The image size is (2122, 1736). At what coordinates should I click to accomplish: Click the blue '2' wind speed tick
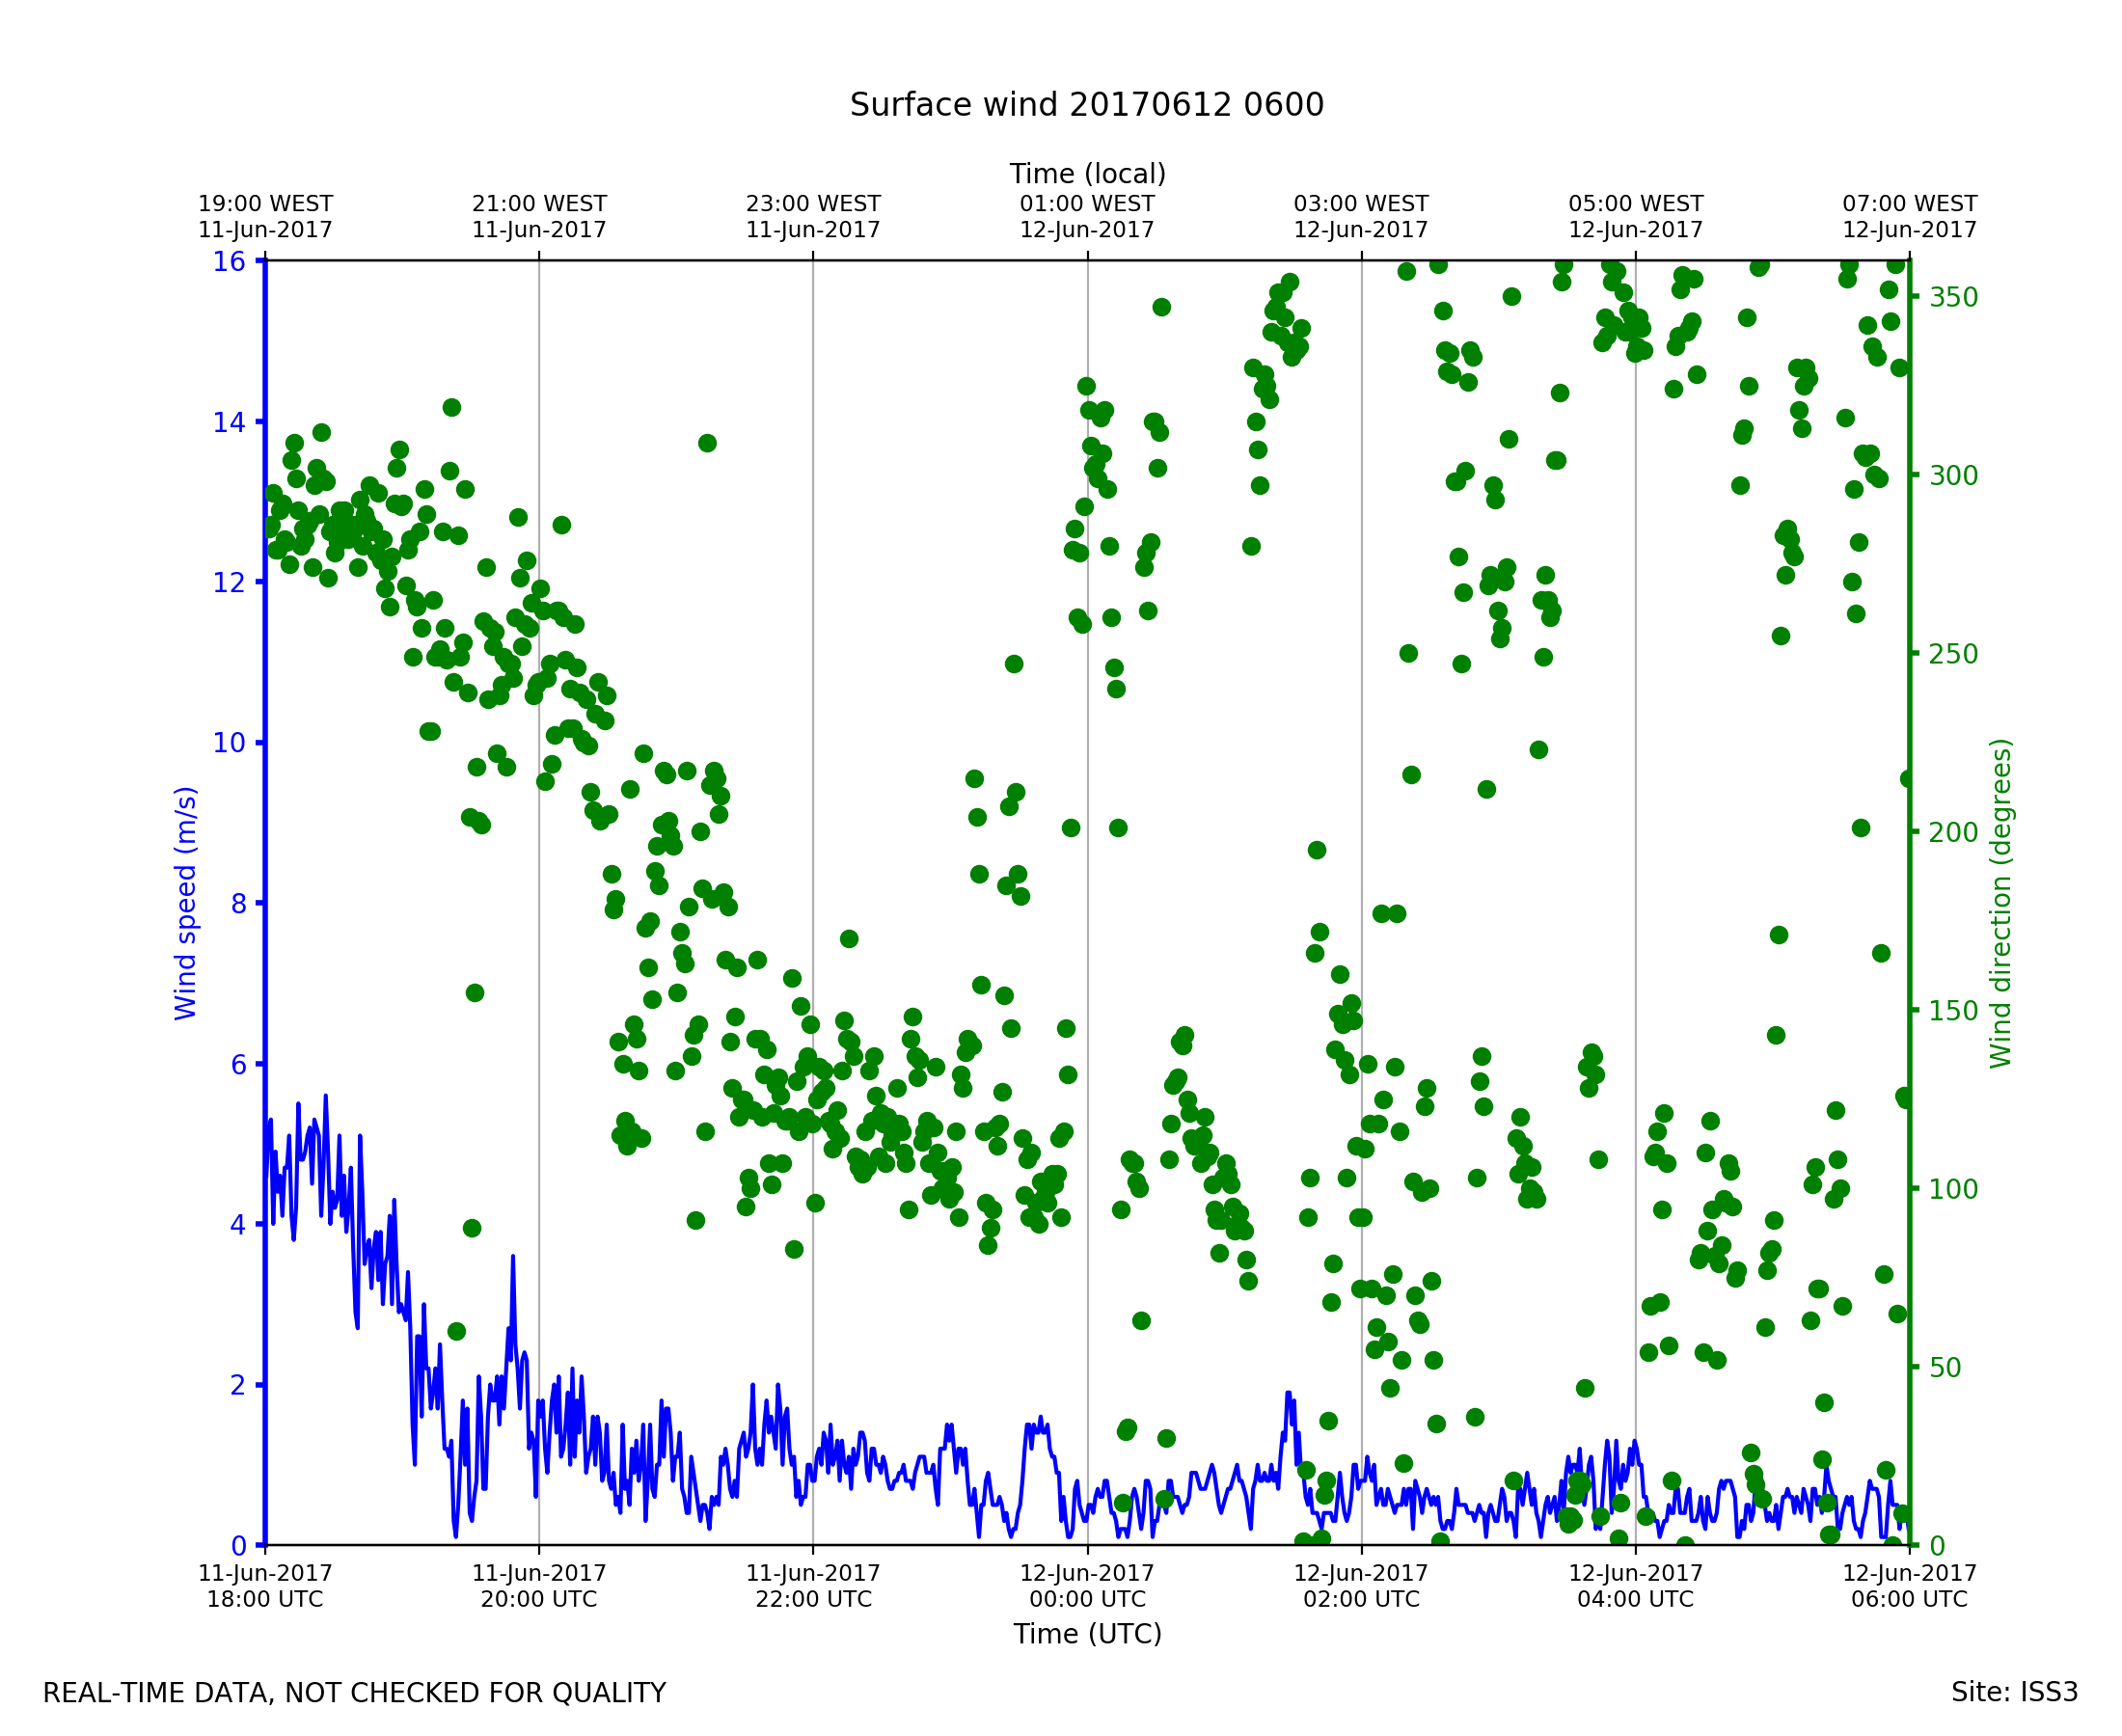237,1386
